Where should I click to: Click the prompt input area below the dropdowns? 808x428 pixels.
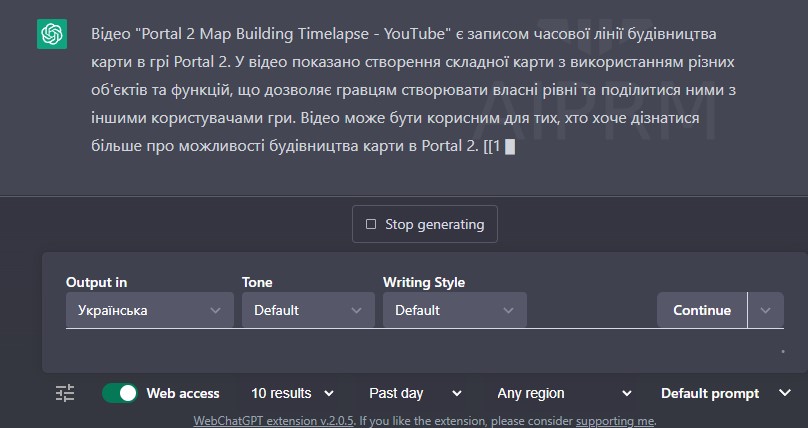(425, 350)
